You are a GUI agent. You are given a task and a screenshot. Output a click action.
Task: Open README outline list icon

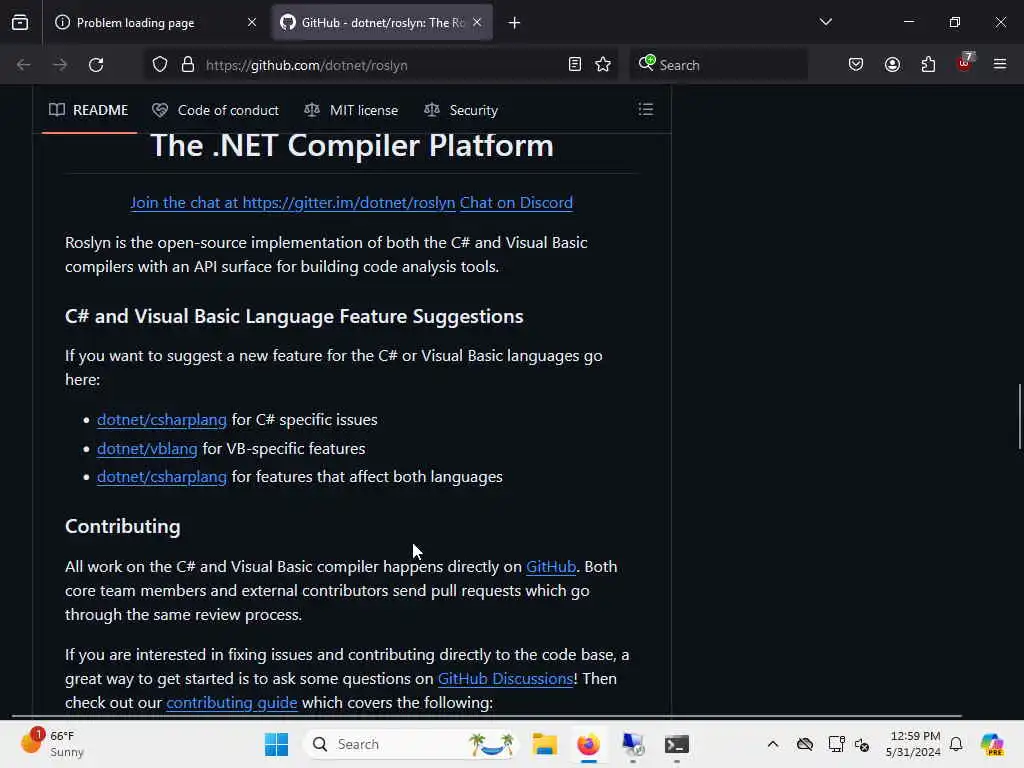tap(645, 110)
